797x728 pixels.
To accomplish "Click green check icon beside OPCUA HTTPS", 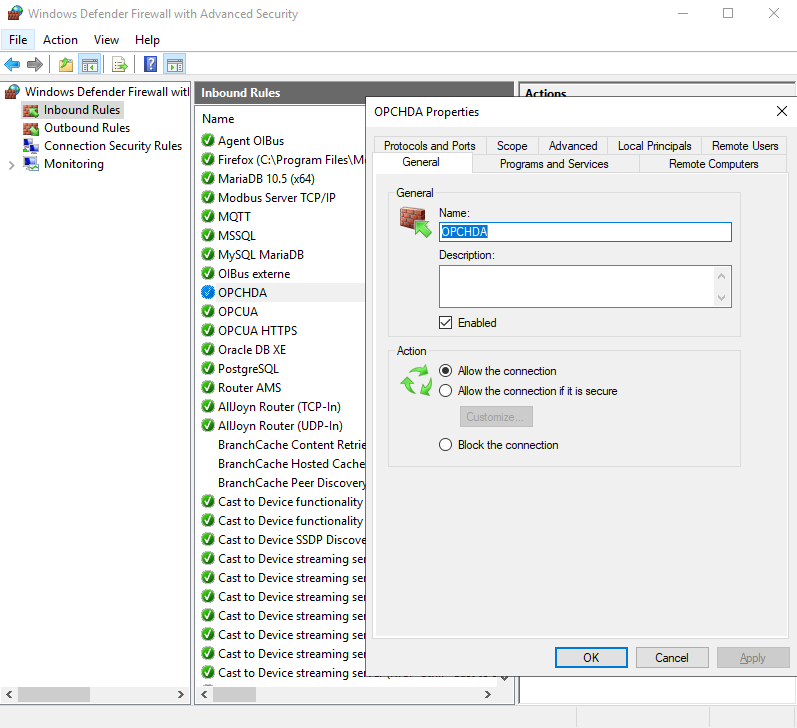I will [x=207, y=330].
